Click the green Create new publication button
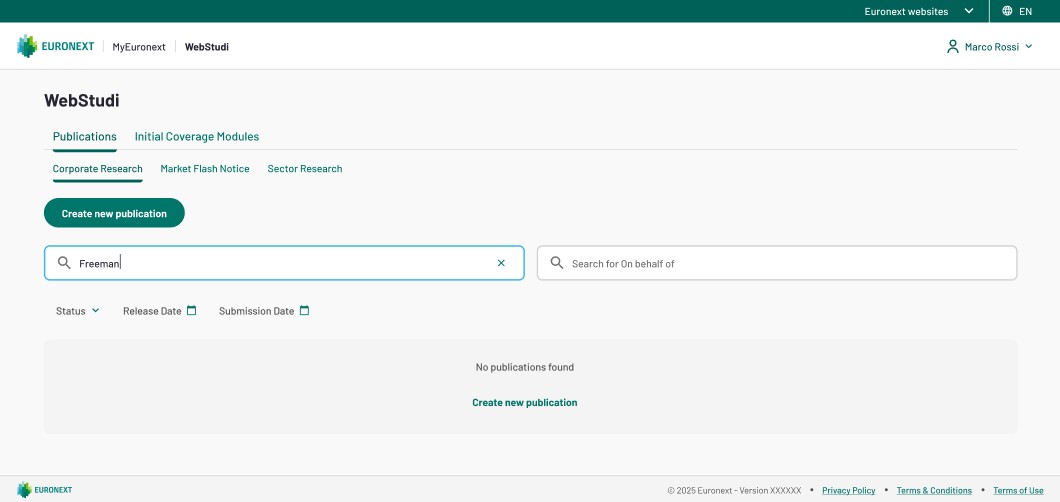This screenshot has height=502, width=1060. [114, 213]
